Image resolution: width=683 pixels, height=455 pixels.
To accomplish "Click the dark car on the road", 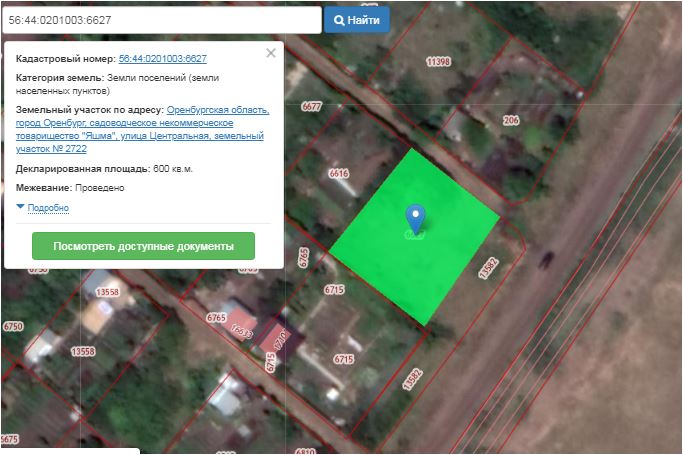I will tap(546, 259).
